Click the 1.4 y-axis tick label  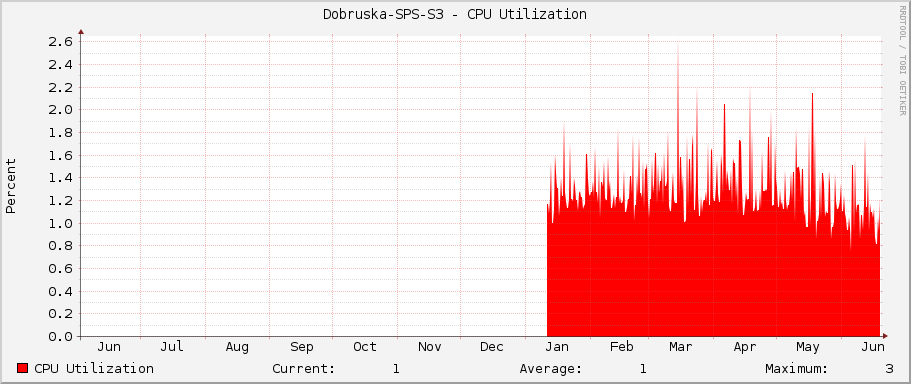(60, 178)
